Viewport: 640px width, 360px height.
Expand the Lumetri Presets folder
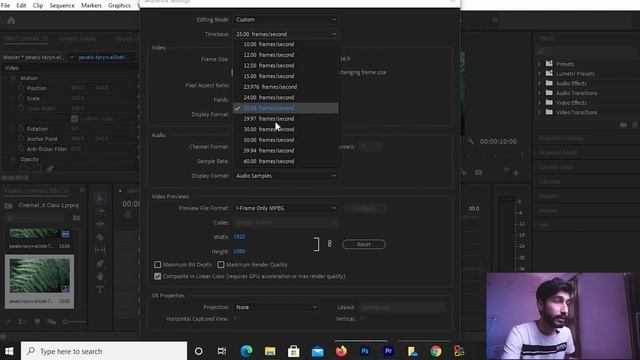[539, 74]
